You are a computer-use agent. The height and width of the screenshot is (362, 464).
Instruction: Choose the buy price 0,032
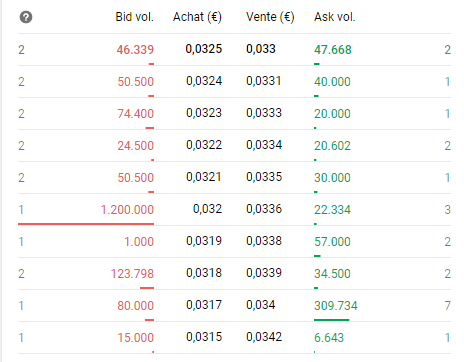[x=207, y=209]
